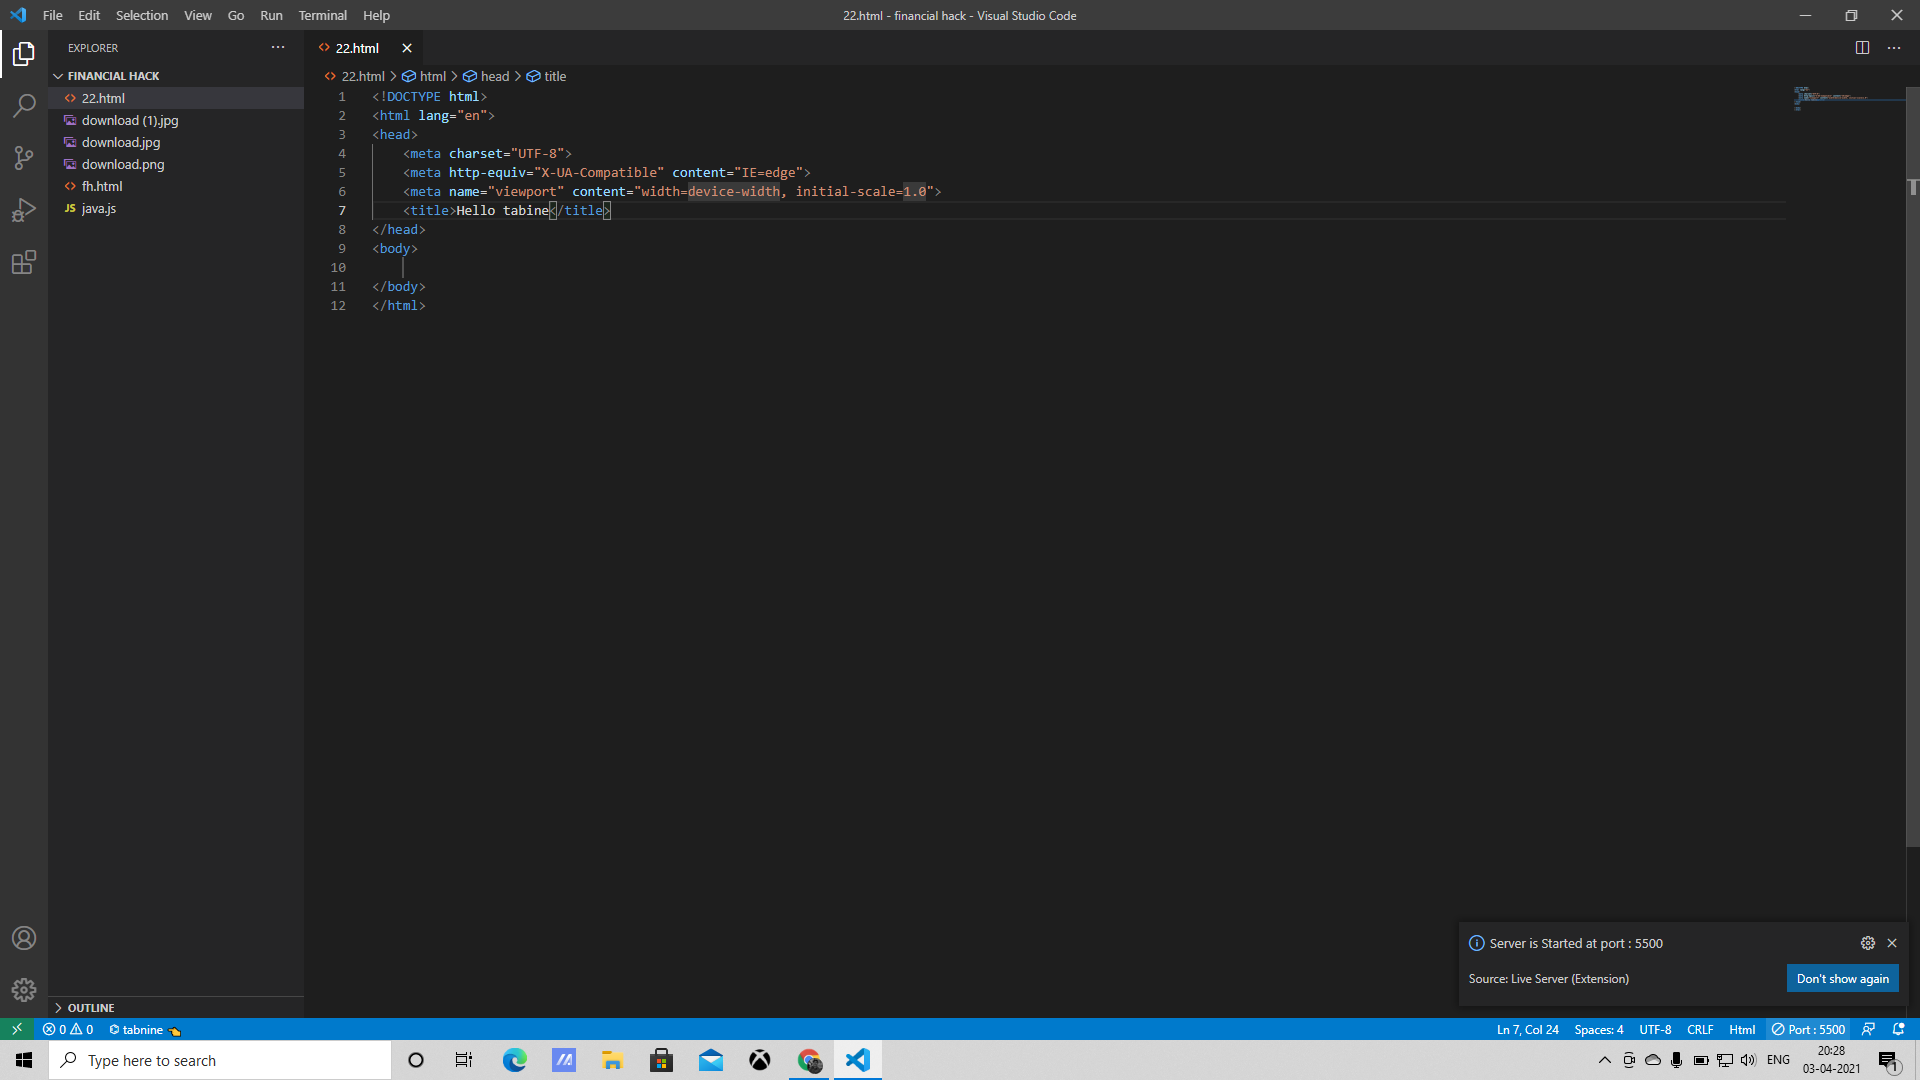
Task: Open the Search view in activity bar
Action: (24, 105)
